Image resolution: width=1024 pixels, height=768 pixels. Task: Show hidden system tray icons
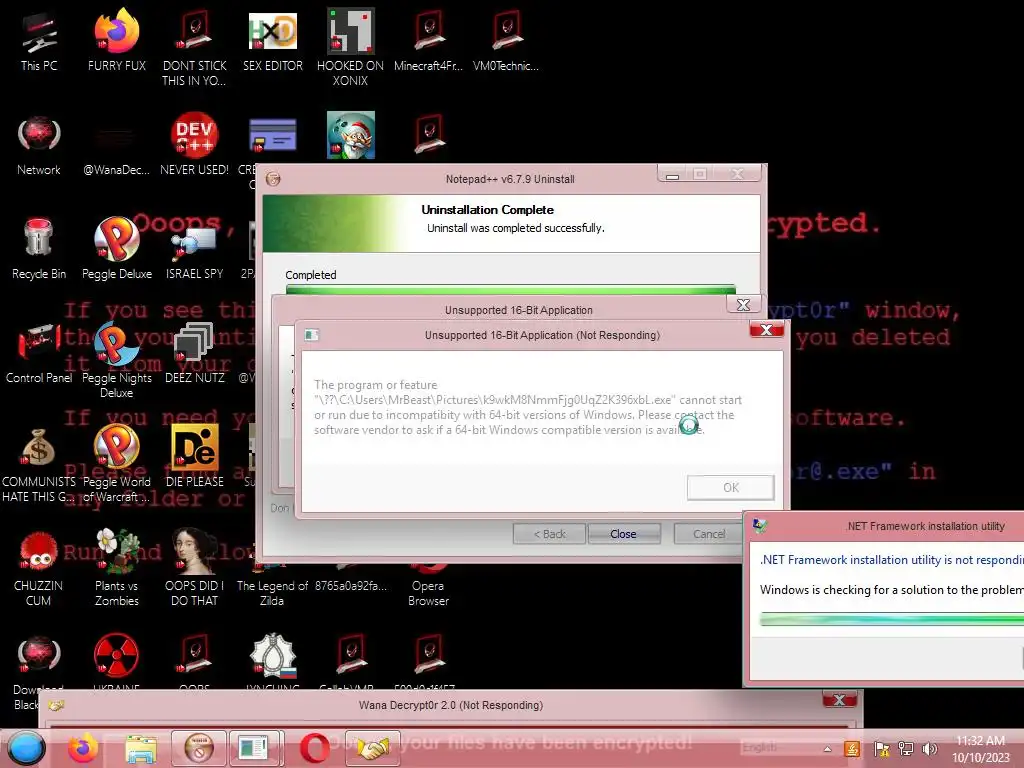(827, 749)
